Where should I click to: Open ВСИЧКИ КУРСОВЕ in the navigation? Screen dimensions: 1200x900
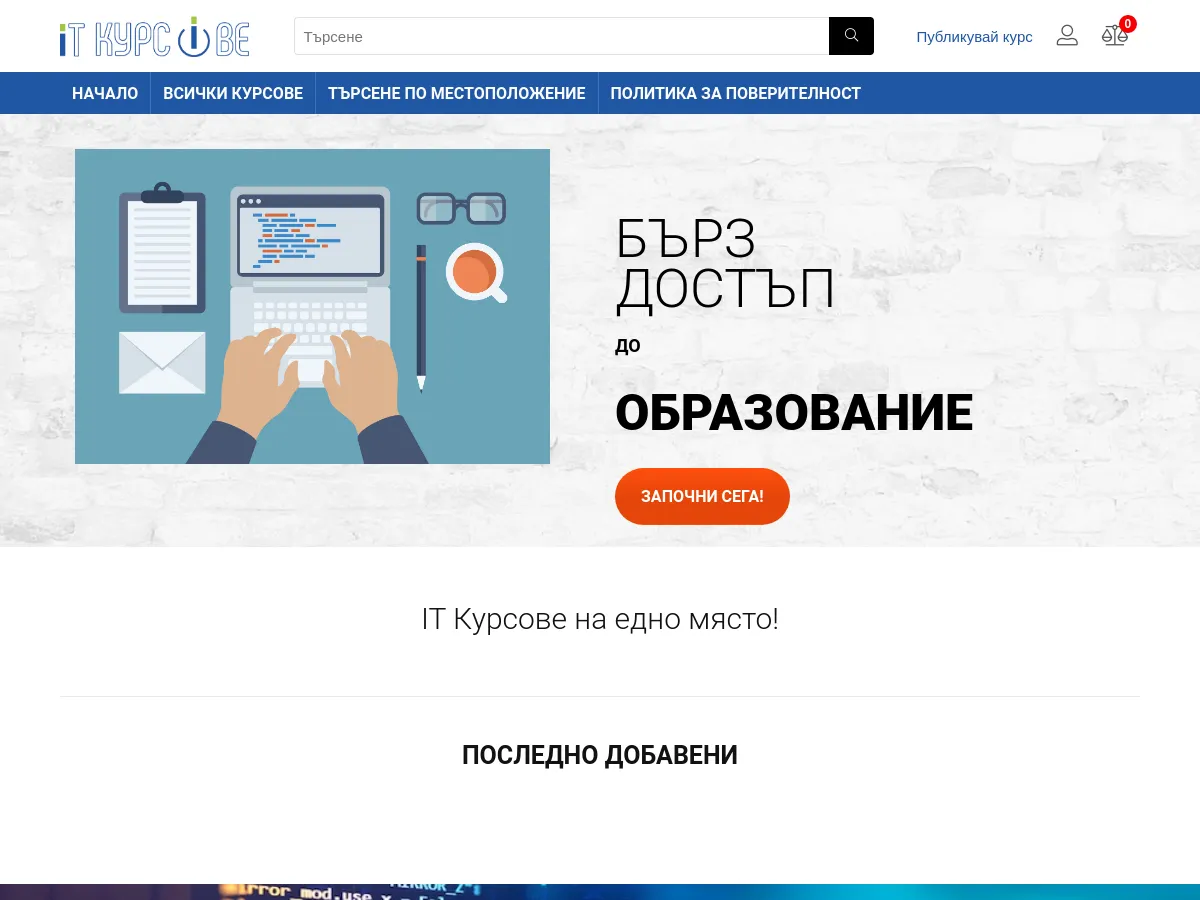[x=233, y=93]
